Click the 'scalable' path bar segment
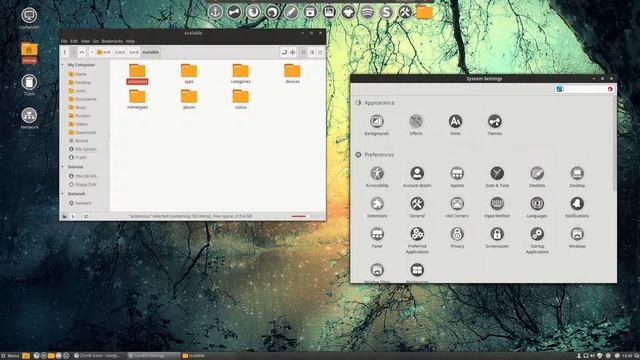The height and width of the screenshot is (360, 640). point(151,52)
